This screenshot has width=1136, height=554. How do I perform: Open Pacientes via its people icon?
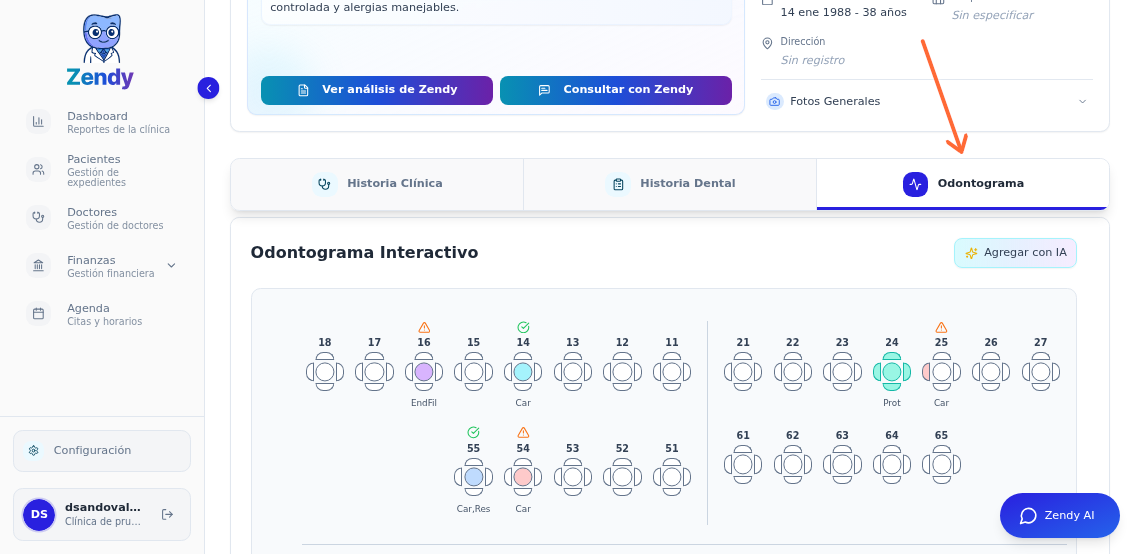(x=38, y=170)
